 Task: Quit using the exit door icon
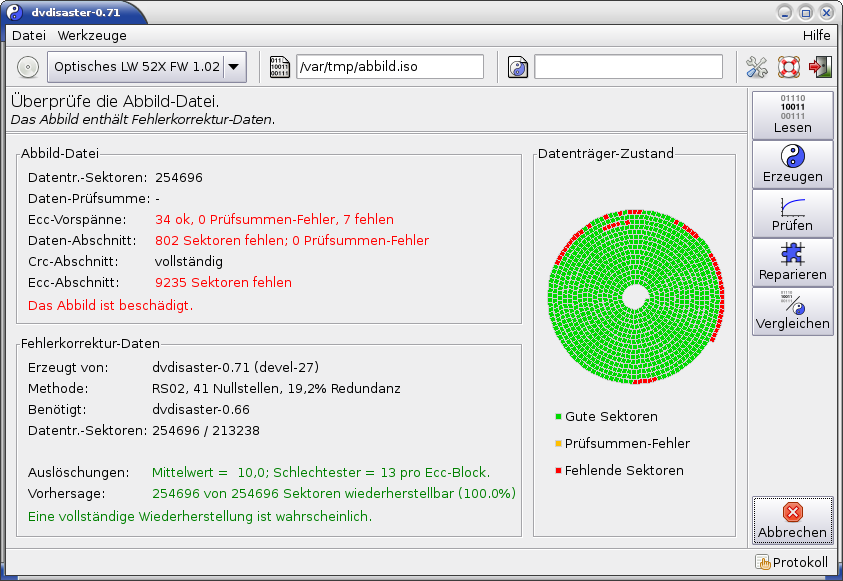point(820,67)
